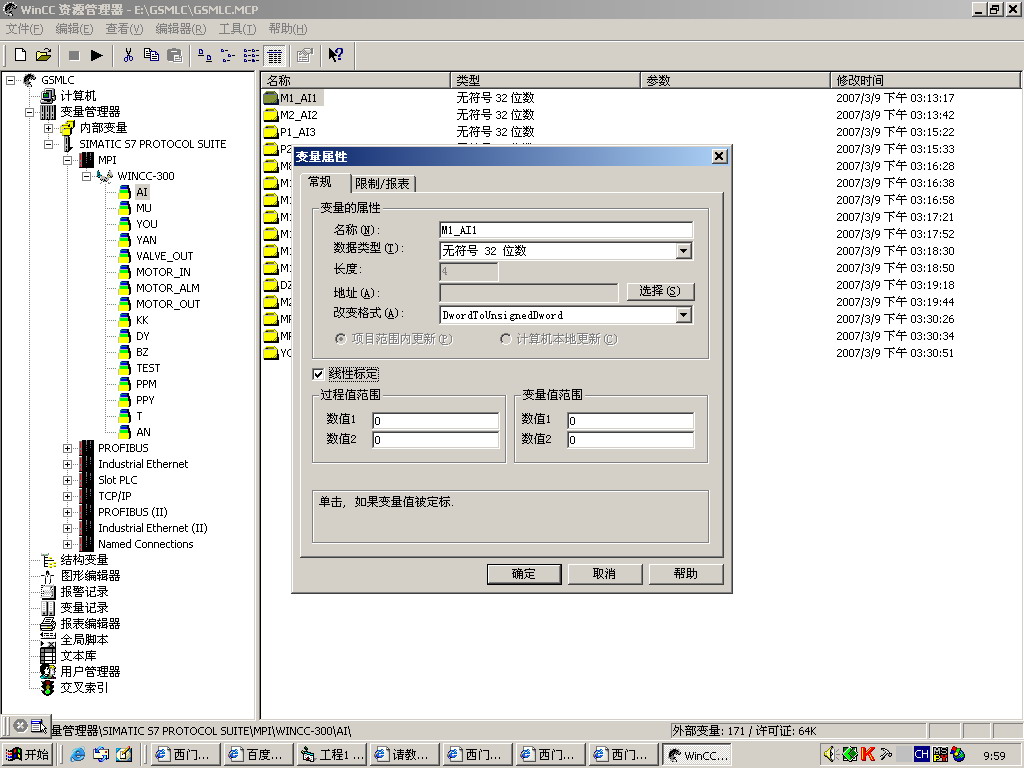
Task: Expand the 内部变量 node
Action: (48, 128)
